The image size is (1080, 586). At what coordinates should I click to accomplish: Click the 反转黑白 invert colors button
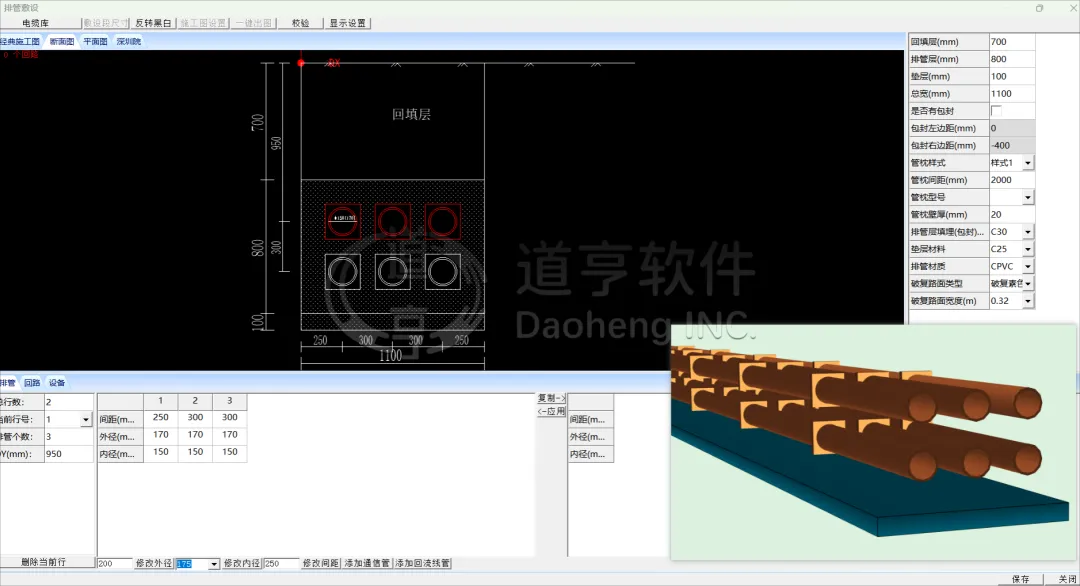[153, 22]
